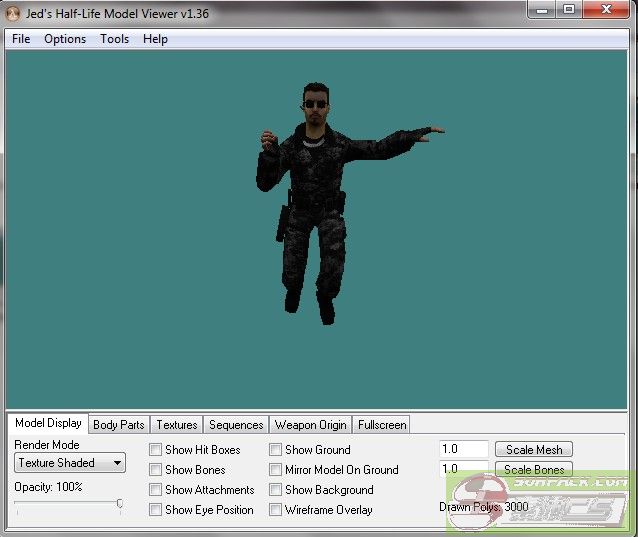Click the Scale Bones button

(x=534, y=469)
